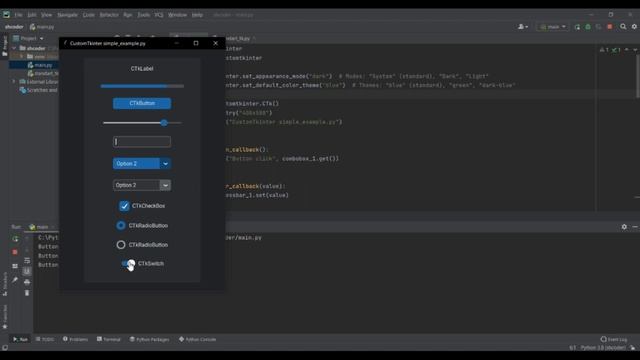Viewport: 640px width, 360px height.
Task: Open Run panel settings gear
Action: pyautogui.click(x=624, y=227)
